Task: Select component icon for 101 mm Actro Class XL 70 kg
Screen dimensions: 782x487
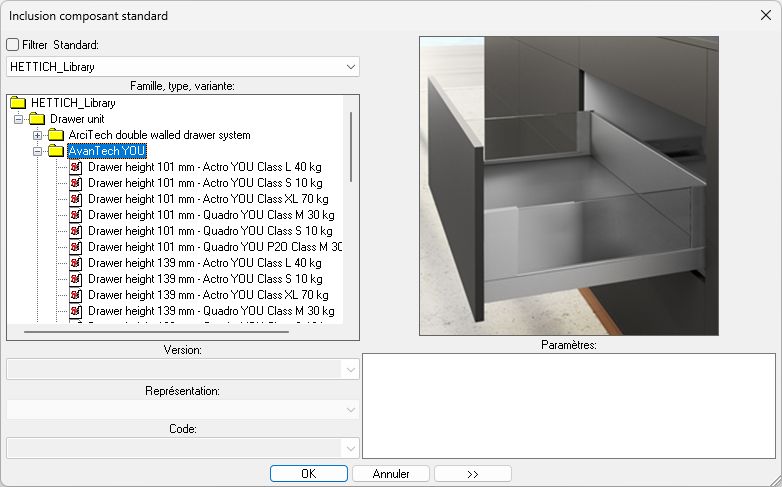Action: 75,199
